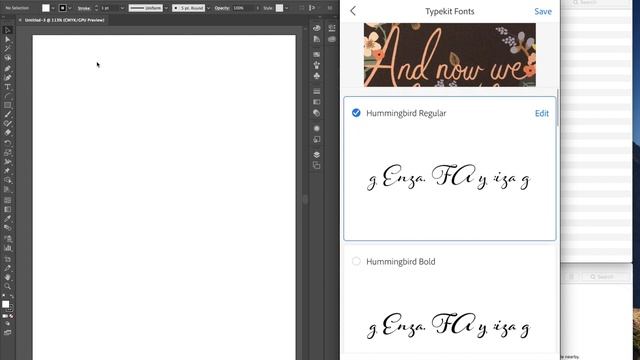The image size is (640, 360).
Task: Open the Swatches panel icon
Action: (x=317, y=54)
